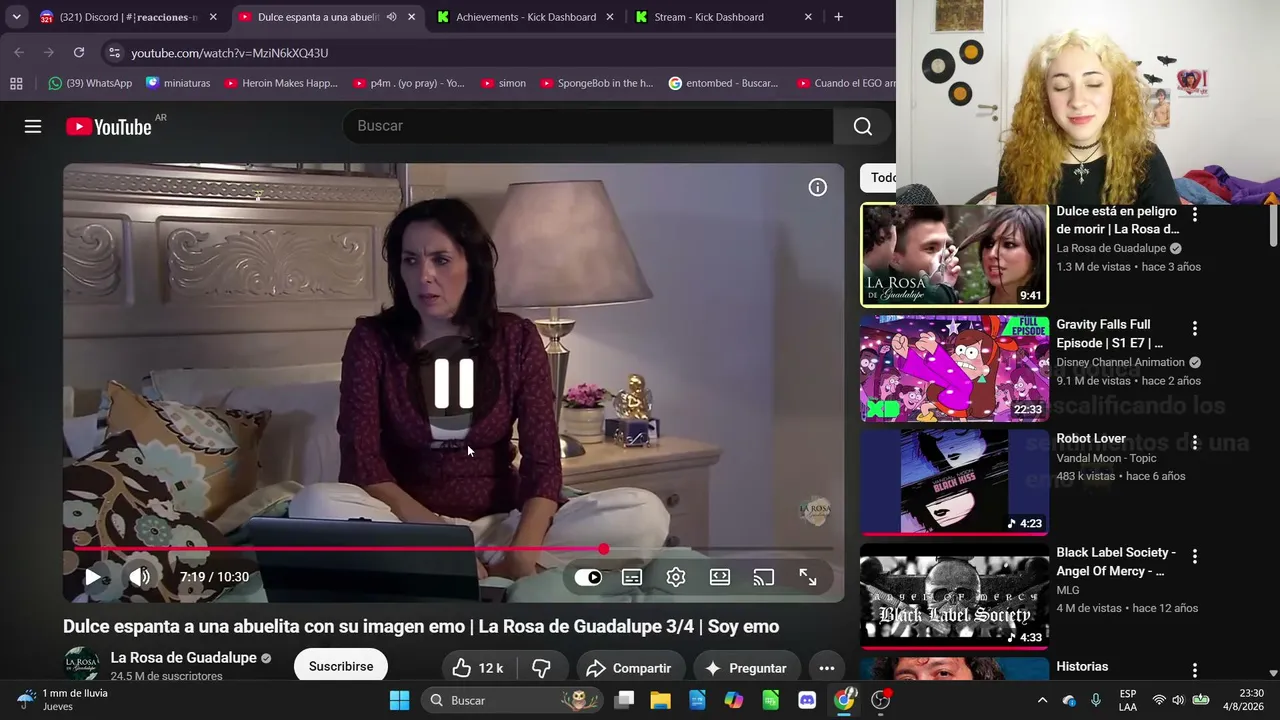The width and height of the screenshot is (1280, 720).
Task: Open options for Black Label Society video
Action: pyautogui.click(x=1194, y=556)
